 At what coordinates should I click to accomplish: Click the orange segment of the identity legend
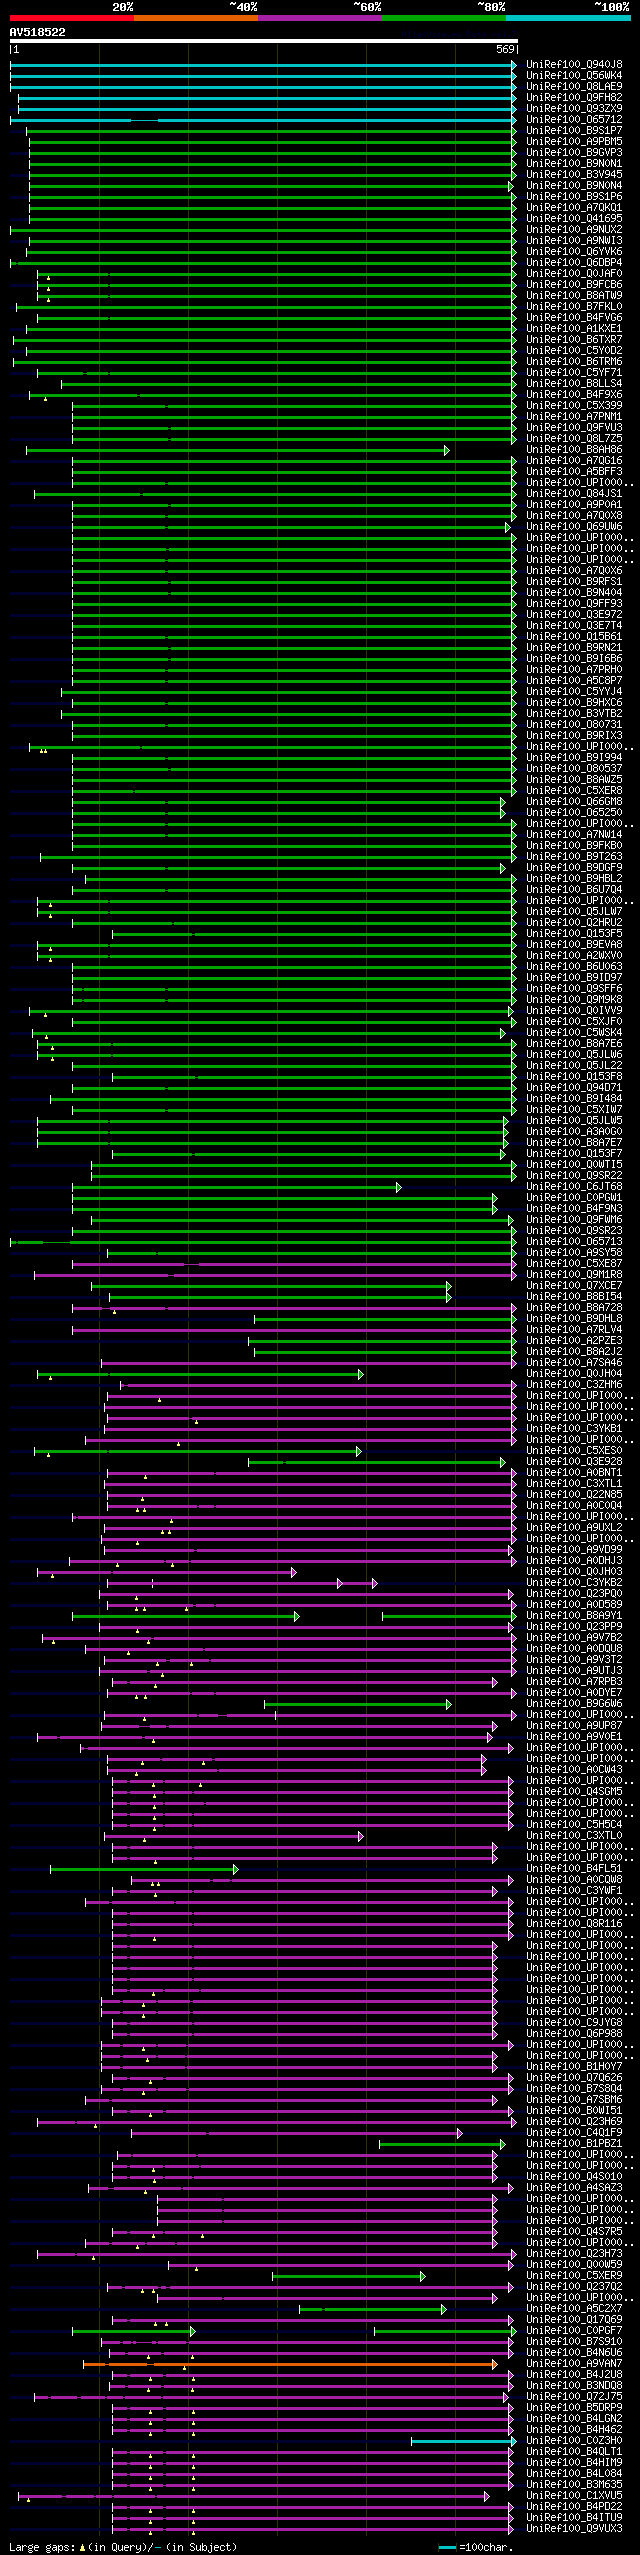click(195, 18)
